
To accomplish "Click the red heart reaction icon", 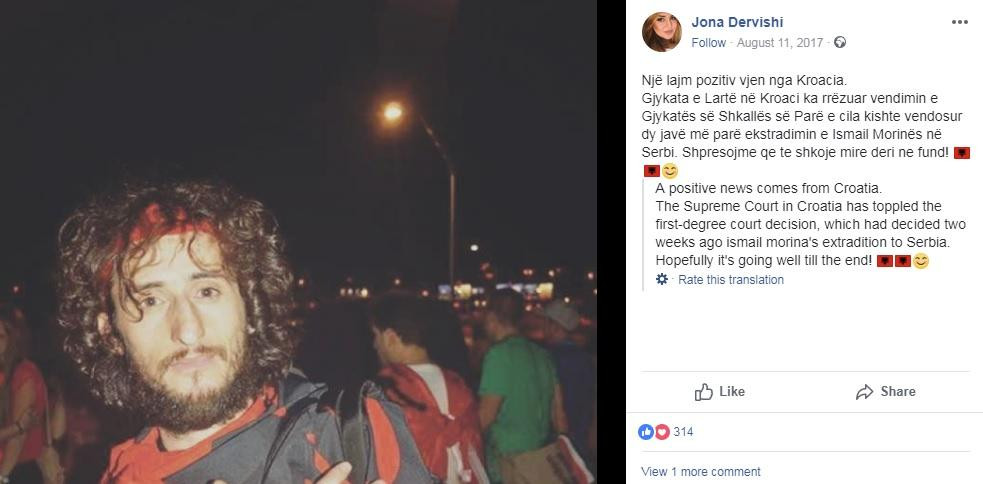I will coord(662,432).
